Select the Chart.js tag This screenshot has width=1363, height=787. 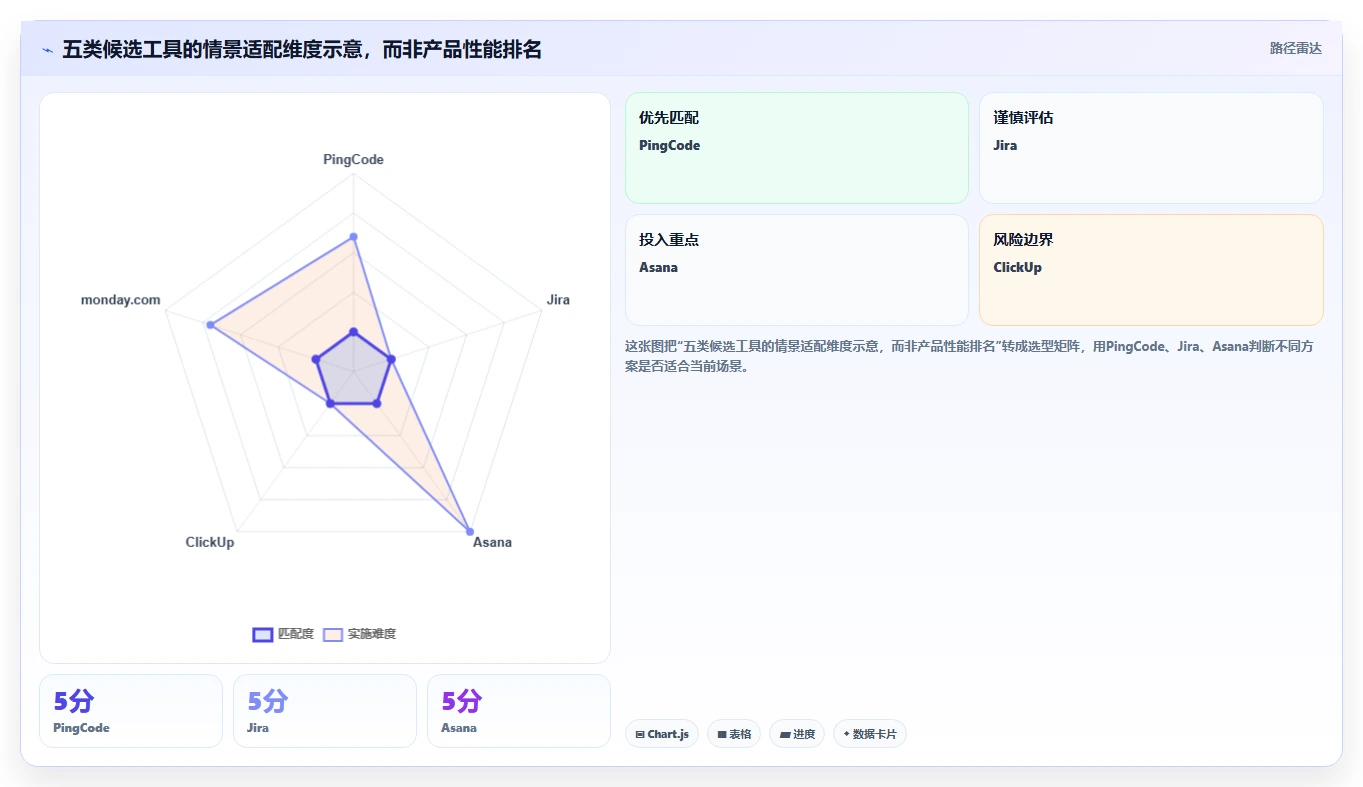[x=662, y=734]
